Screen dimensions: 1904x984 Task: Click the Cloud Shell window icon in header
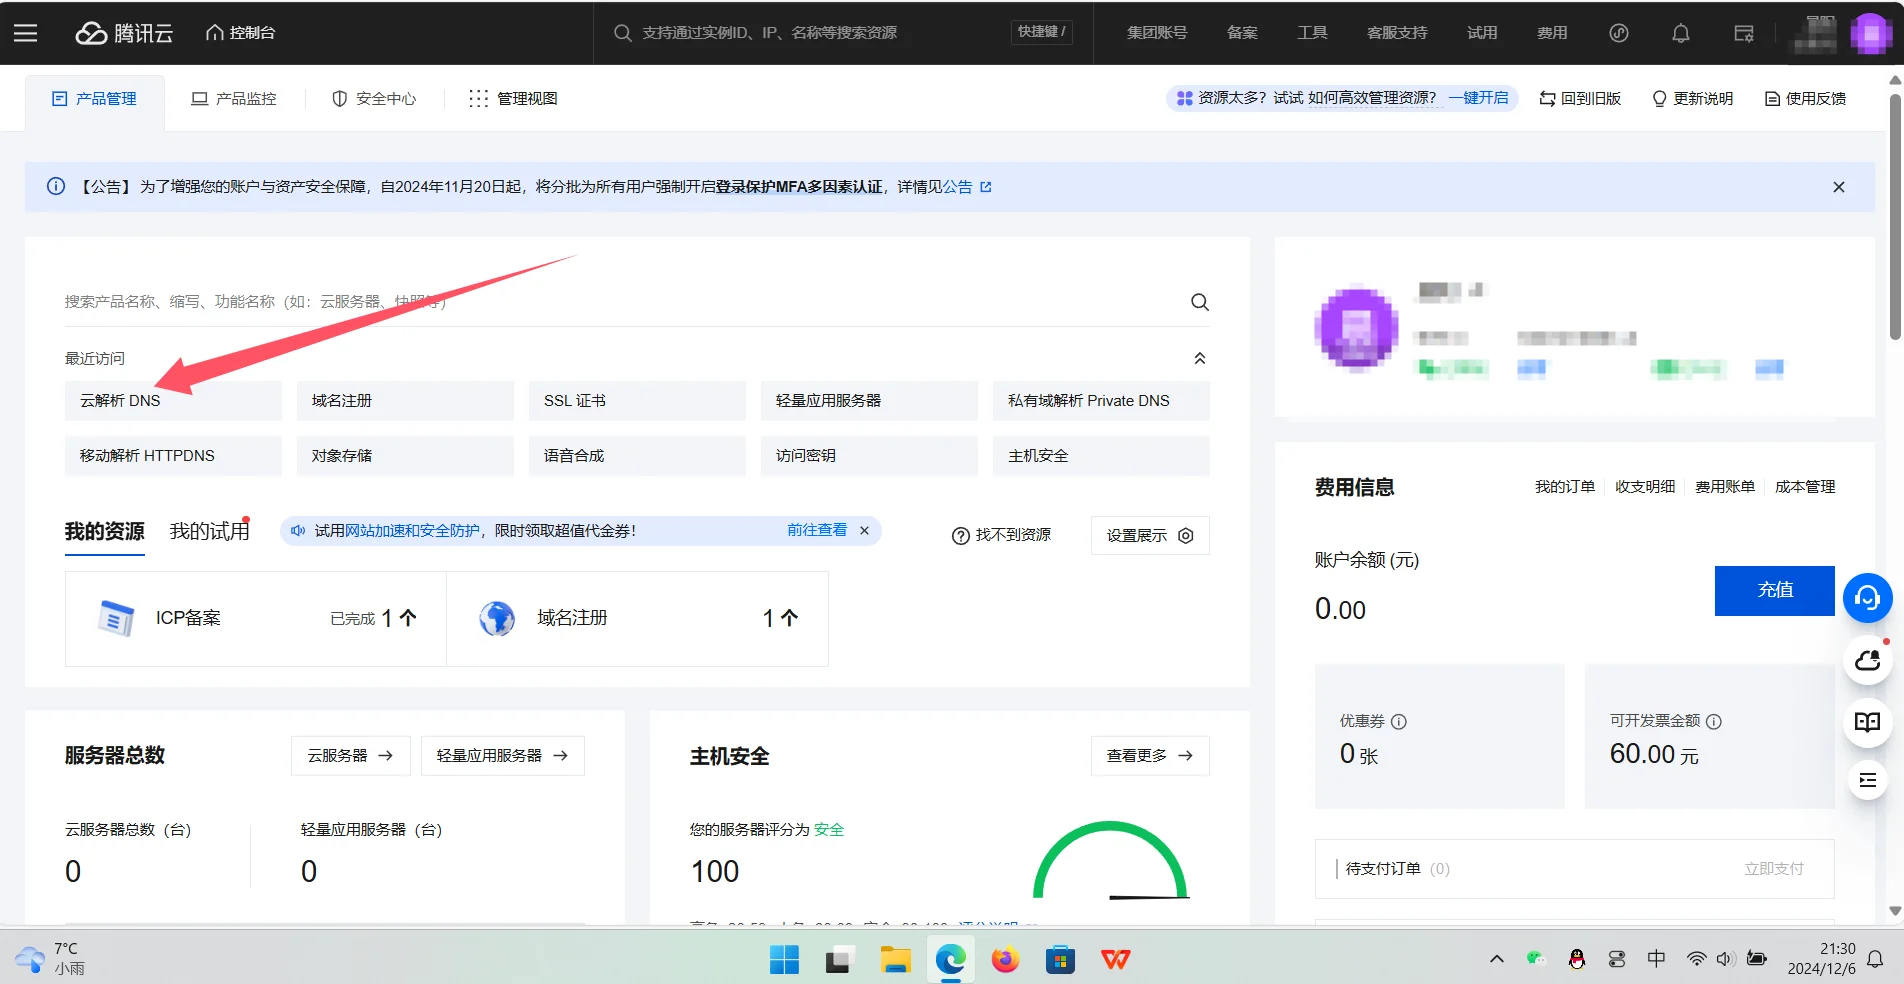pos(1744,33)
